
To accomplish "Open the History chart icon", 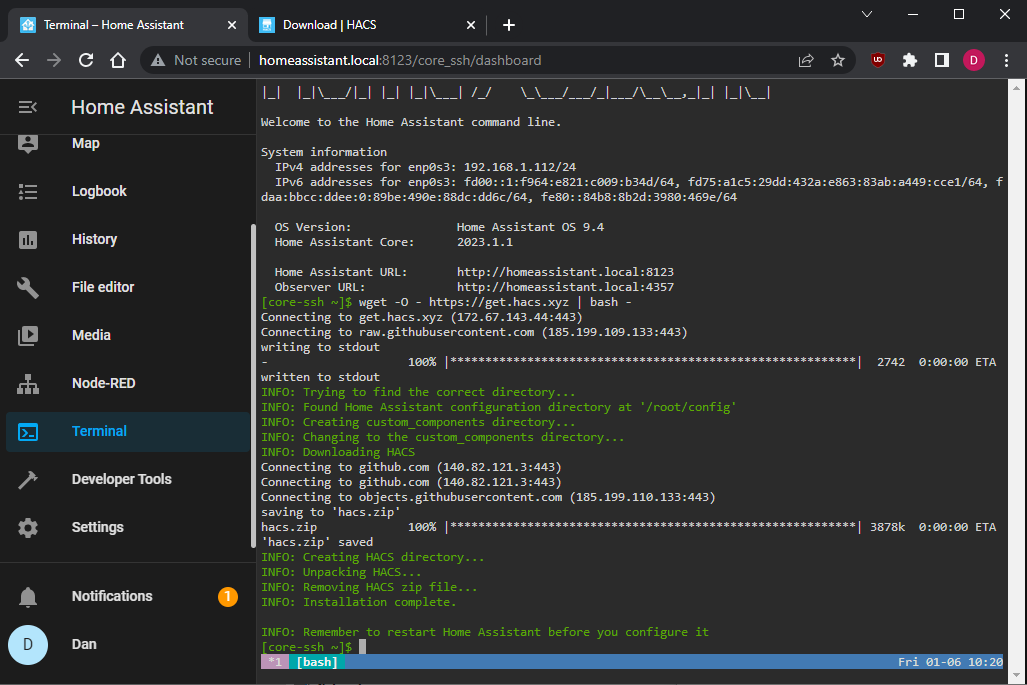I will (28, 240).
